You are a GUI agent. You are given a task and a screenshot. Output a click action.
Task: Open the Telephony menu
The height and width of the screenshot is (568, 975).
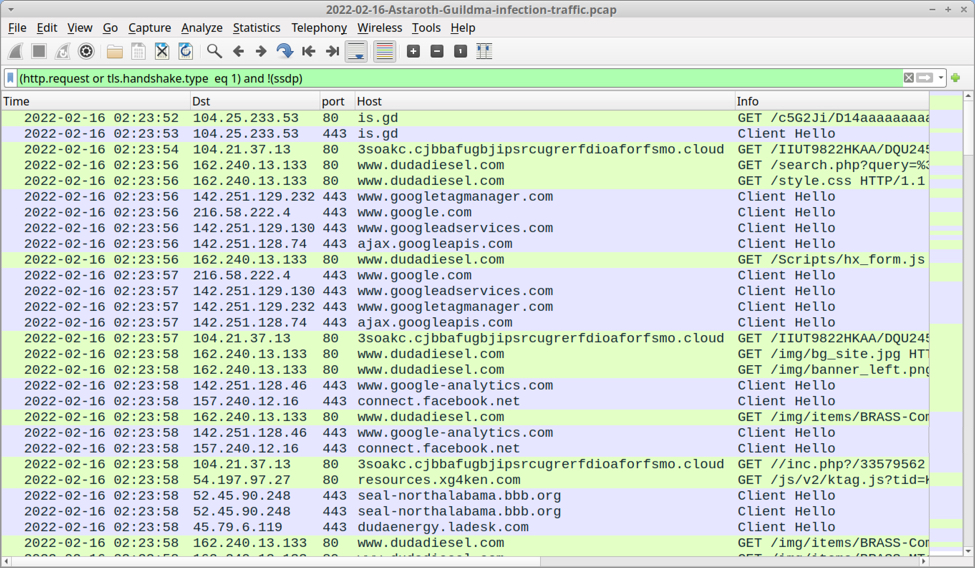click(x=318, y=28)
